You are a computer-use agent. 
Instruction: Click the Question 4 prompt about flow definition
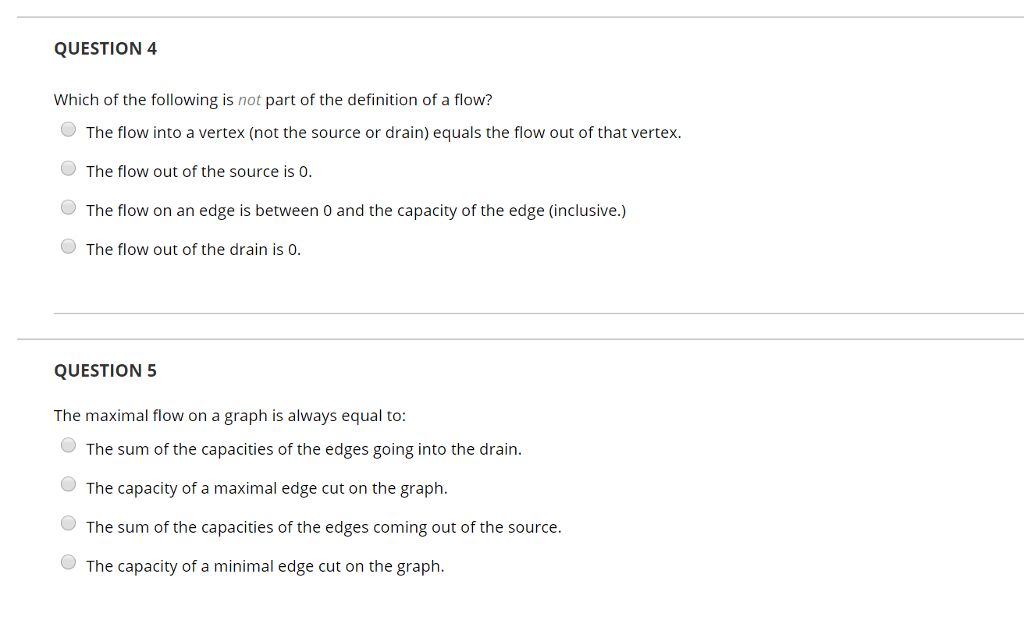coord(272,99)
